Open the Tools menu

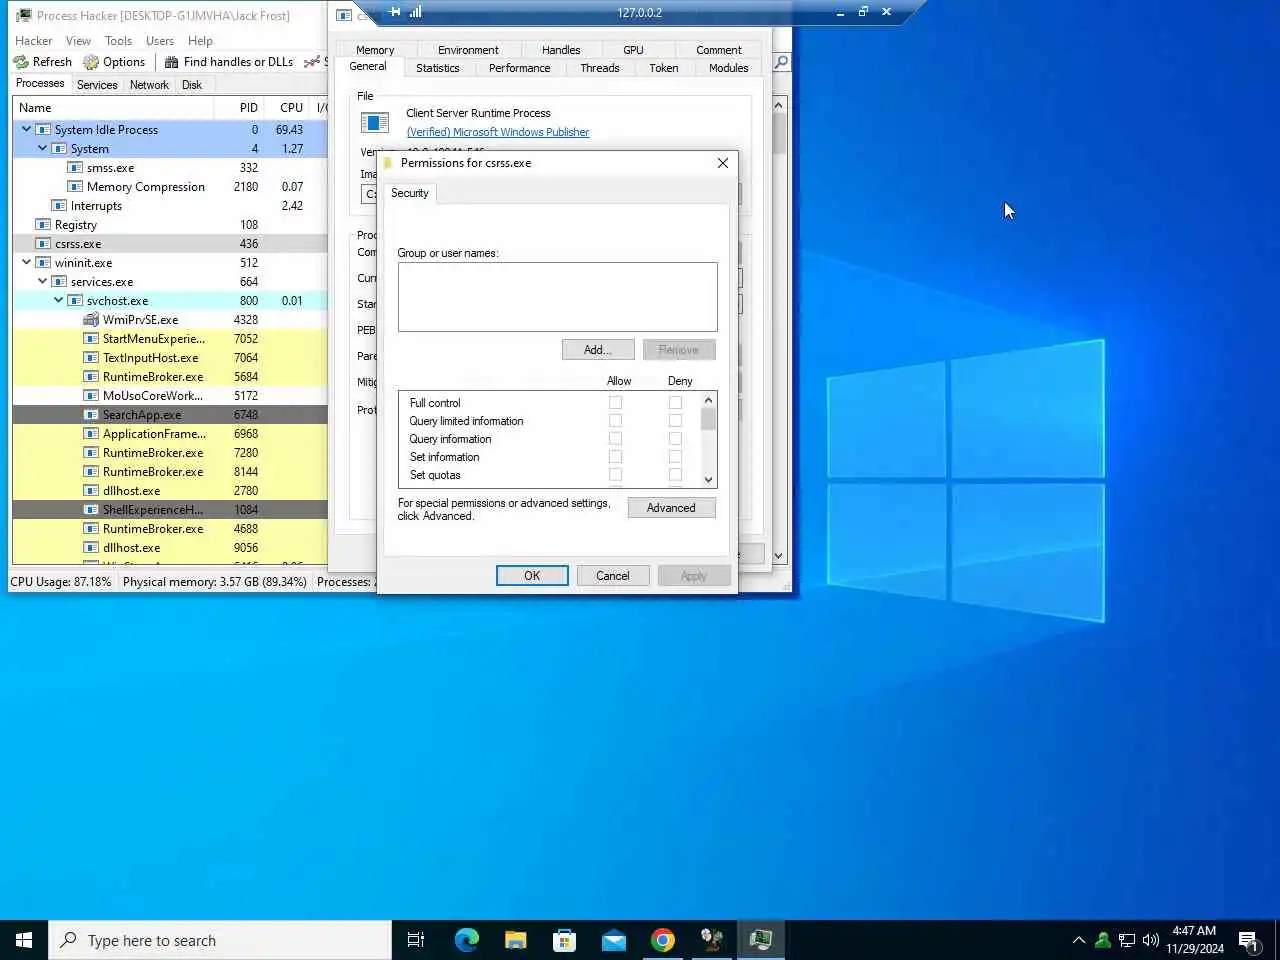pos(118,41)
